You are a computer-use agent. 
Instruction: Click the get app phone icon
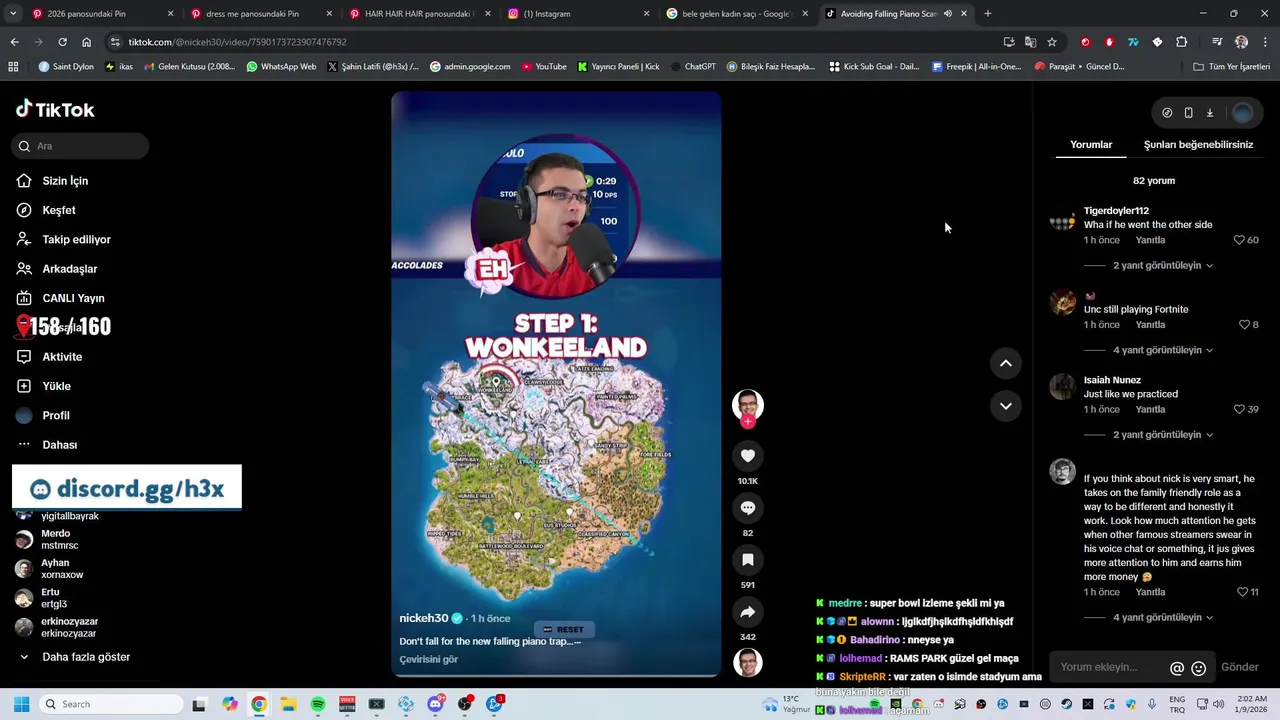pos(1188,113)
